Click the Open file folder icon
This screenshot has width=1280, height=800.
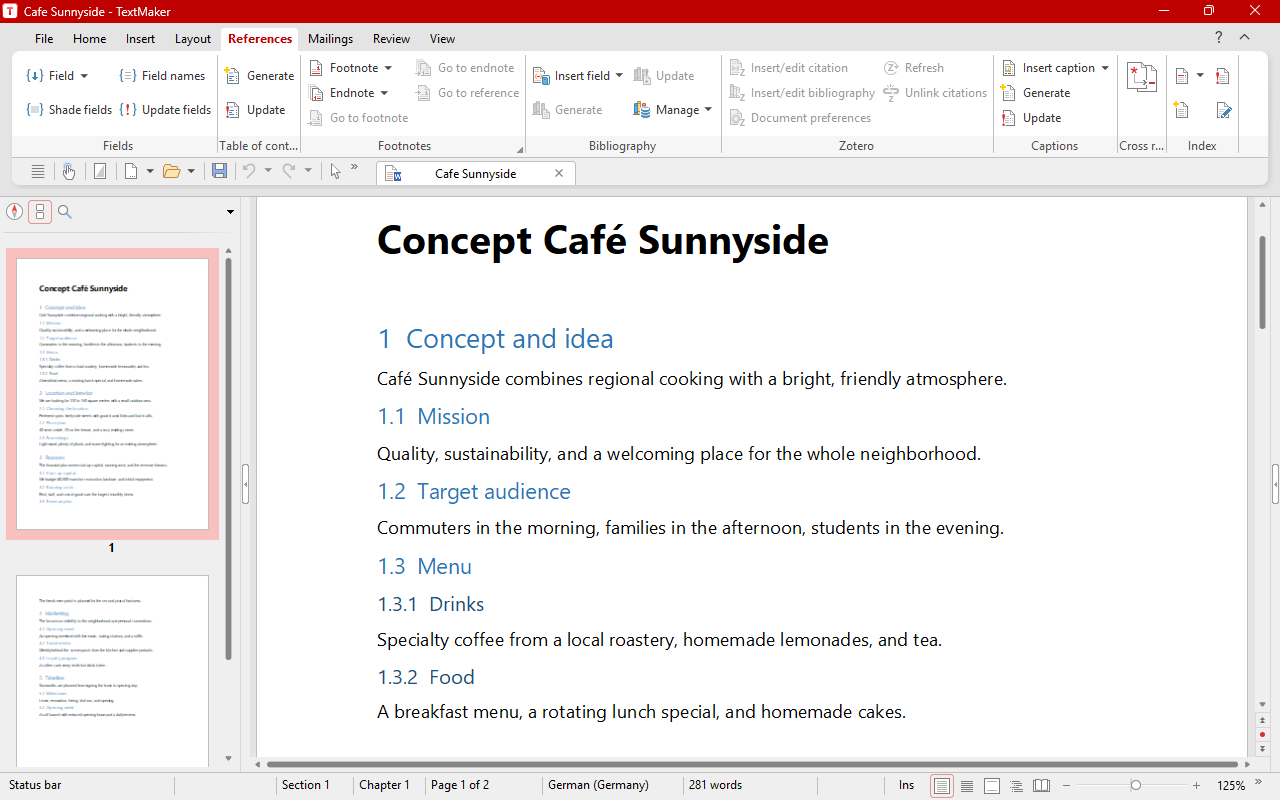(171, 172)
